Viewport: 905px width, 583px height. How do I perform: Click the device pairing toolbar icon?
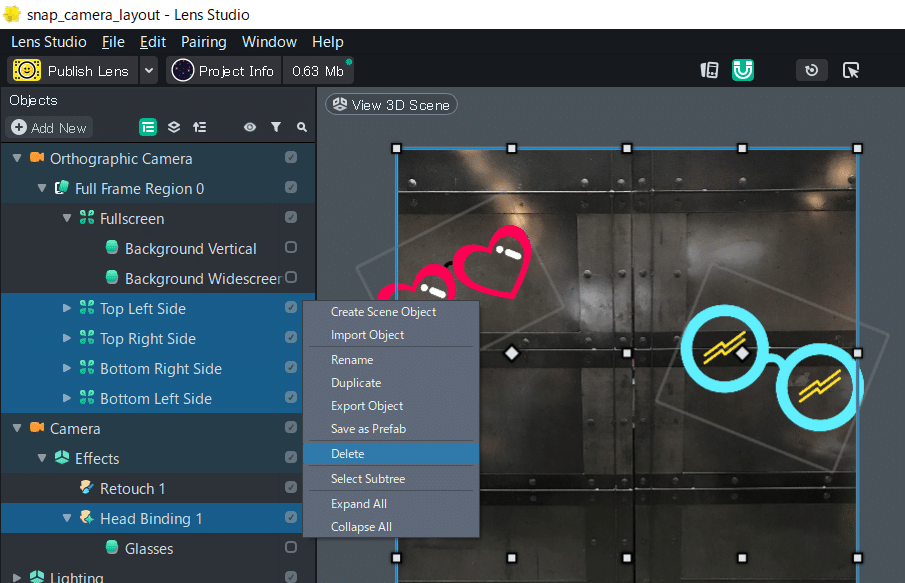(x=709, y=70)
